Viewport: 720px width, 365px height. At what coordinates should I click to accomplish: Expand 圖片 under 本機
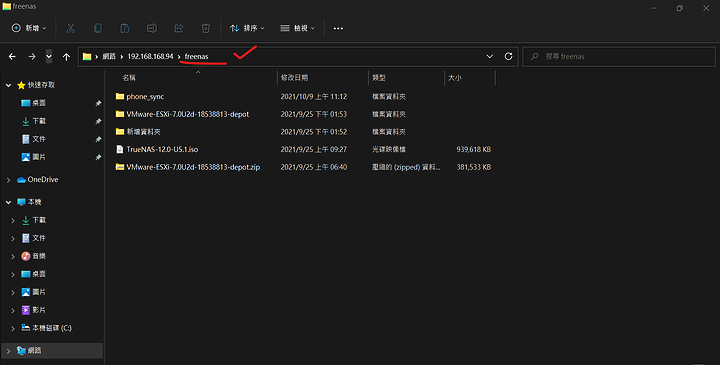coord(13,292)
